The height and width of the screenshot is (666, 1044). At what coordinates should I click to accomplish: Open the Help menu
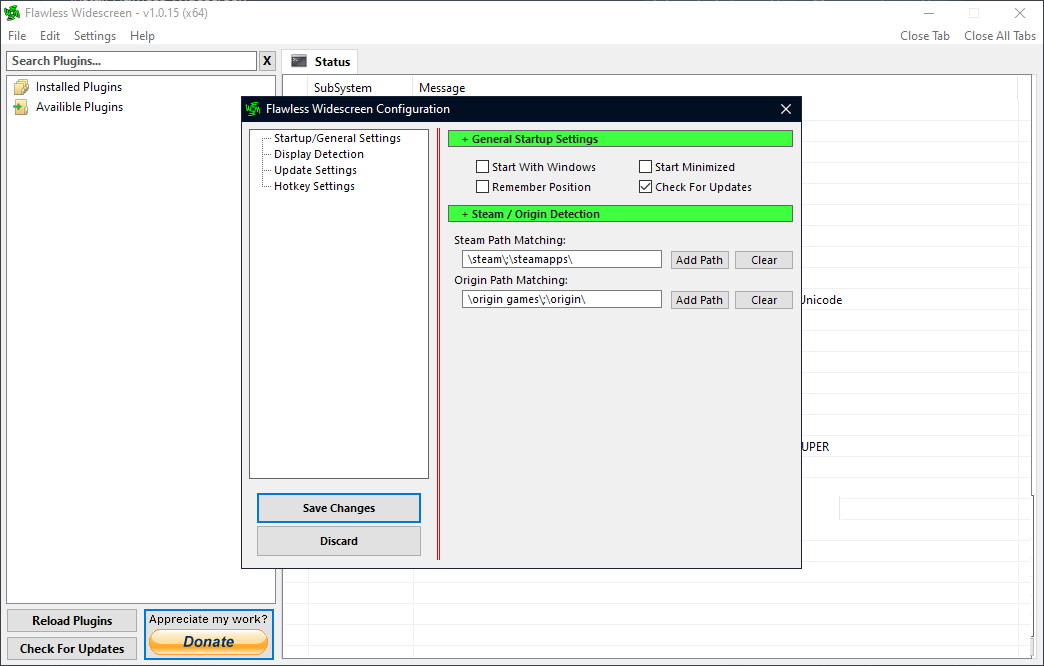(x=142, y=36)
